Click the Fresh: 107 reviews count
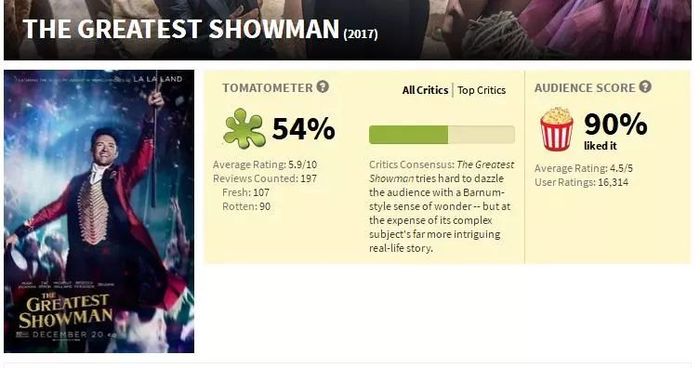This screenshot has width=700, height=368. (246, 192)
